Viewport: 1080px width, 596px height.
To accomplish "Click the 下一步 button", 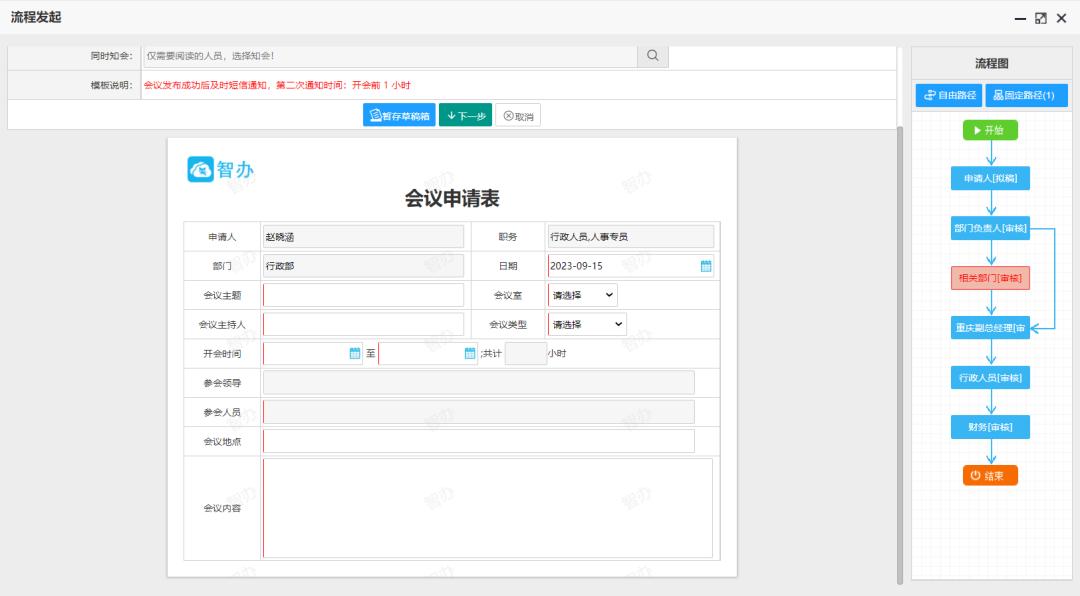I will click(464, 114).
